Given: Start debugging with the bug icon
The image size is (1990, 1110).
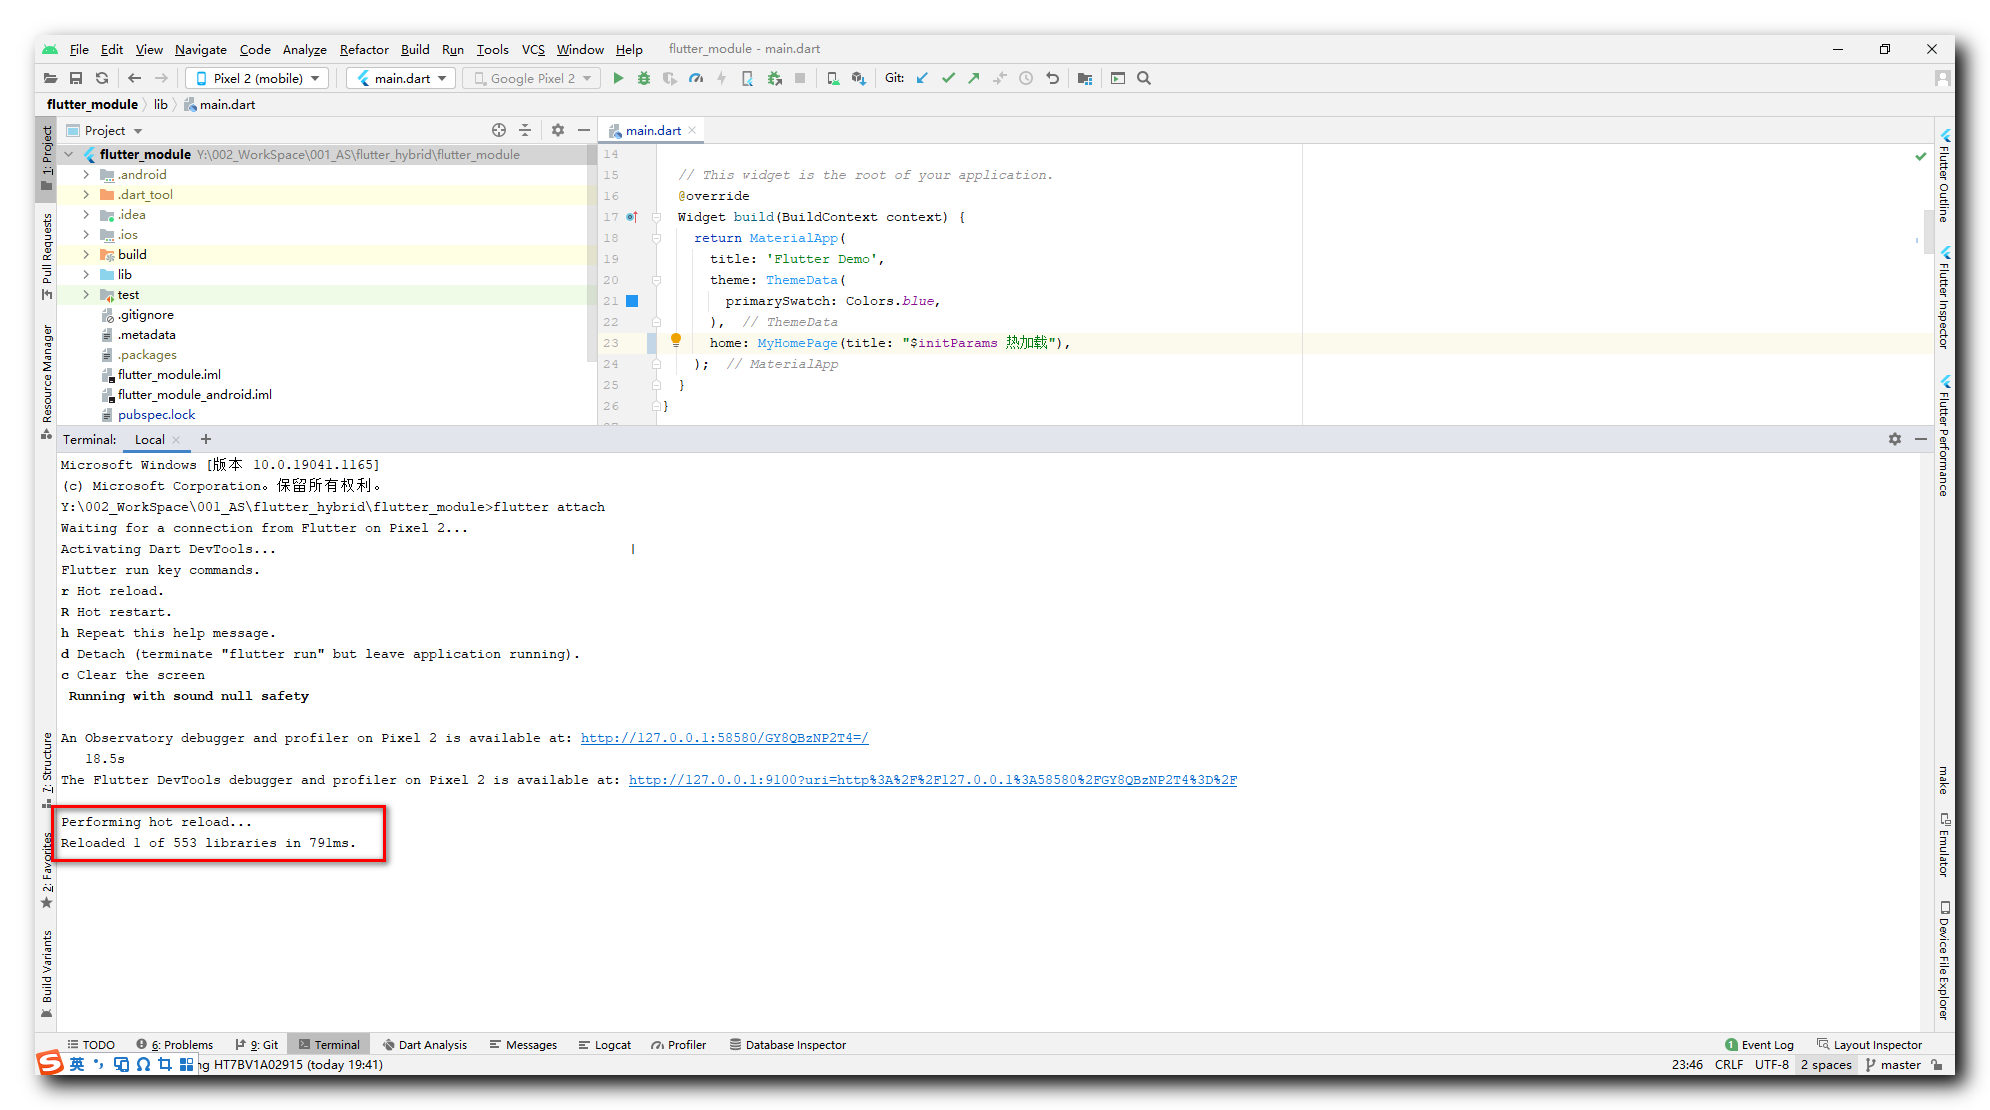Looking at the screenshot, I should click(644, 78).
